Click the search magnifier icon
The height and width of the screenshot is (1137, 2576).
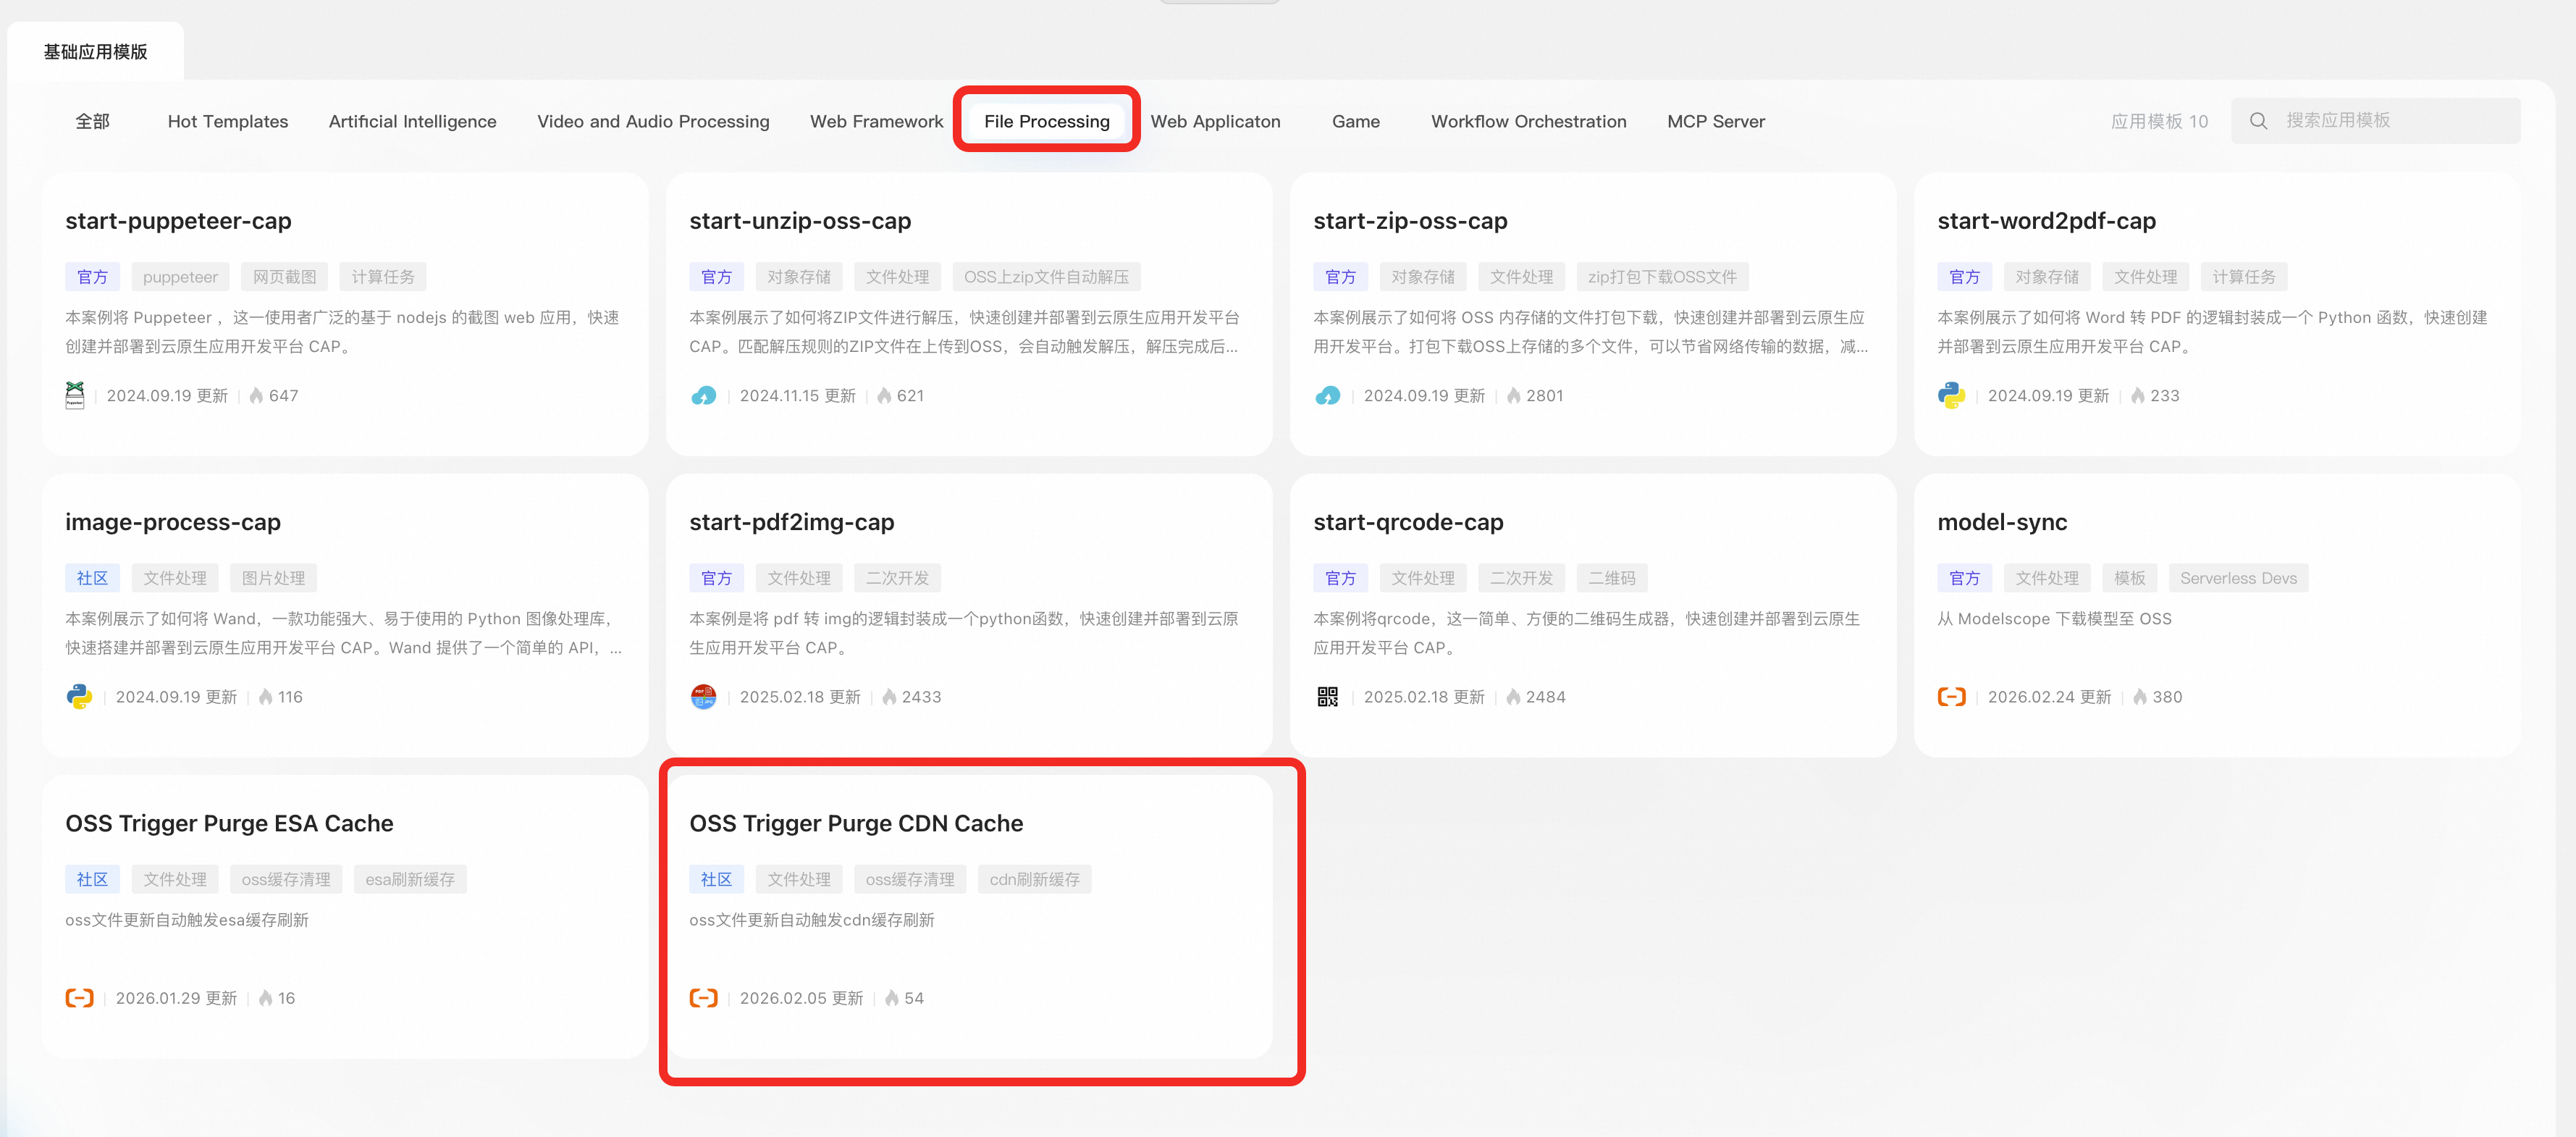pos(2258,121)
